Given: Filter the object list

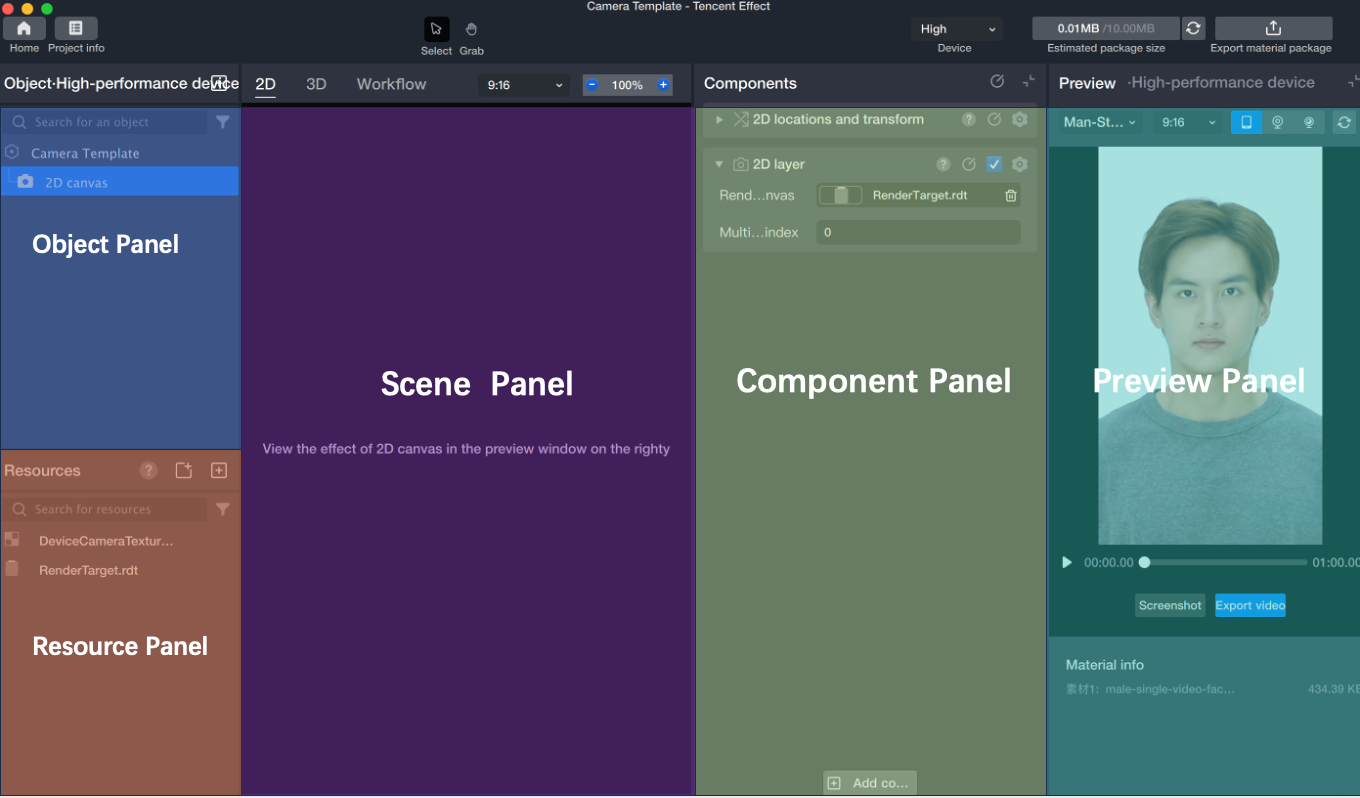Looking at the screenshot, I should (x=223, y=122).
